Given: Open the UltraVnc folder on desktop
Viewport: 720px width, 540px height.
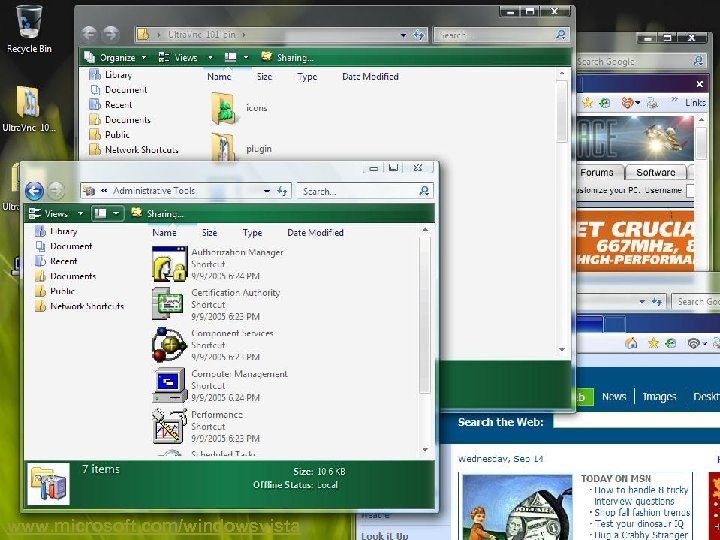Looking at the screenshot, I should pyautogui.click(x=28, y=109).
